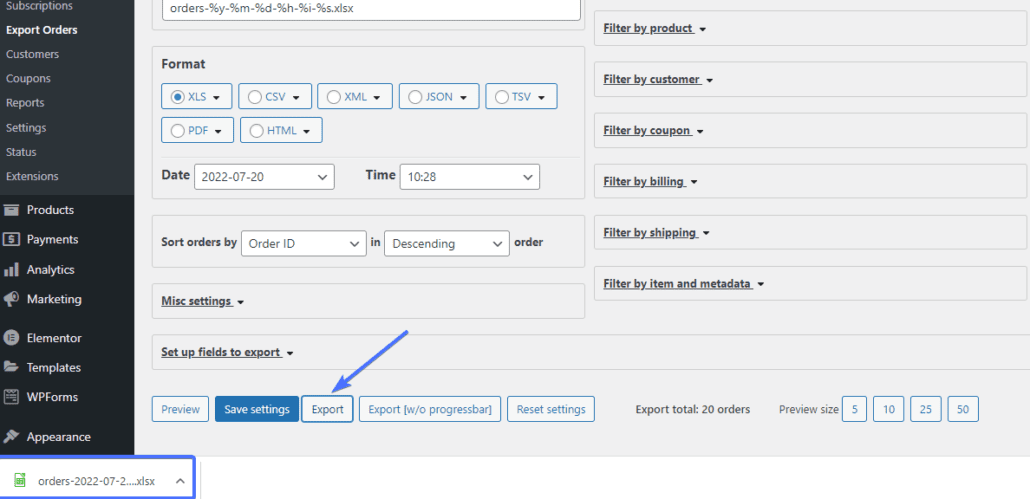This screenshot has width=1030, height=499.
Task: Open Customers submenu item
Action: coord(32,54)
